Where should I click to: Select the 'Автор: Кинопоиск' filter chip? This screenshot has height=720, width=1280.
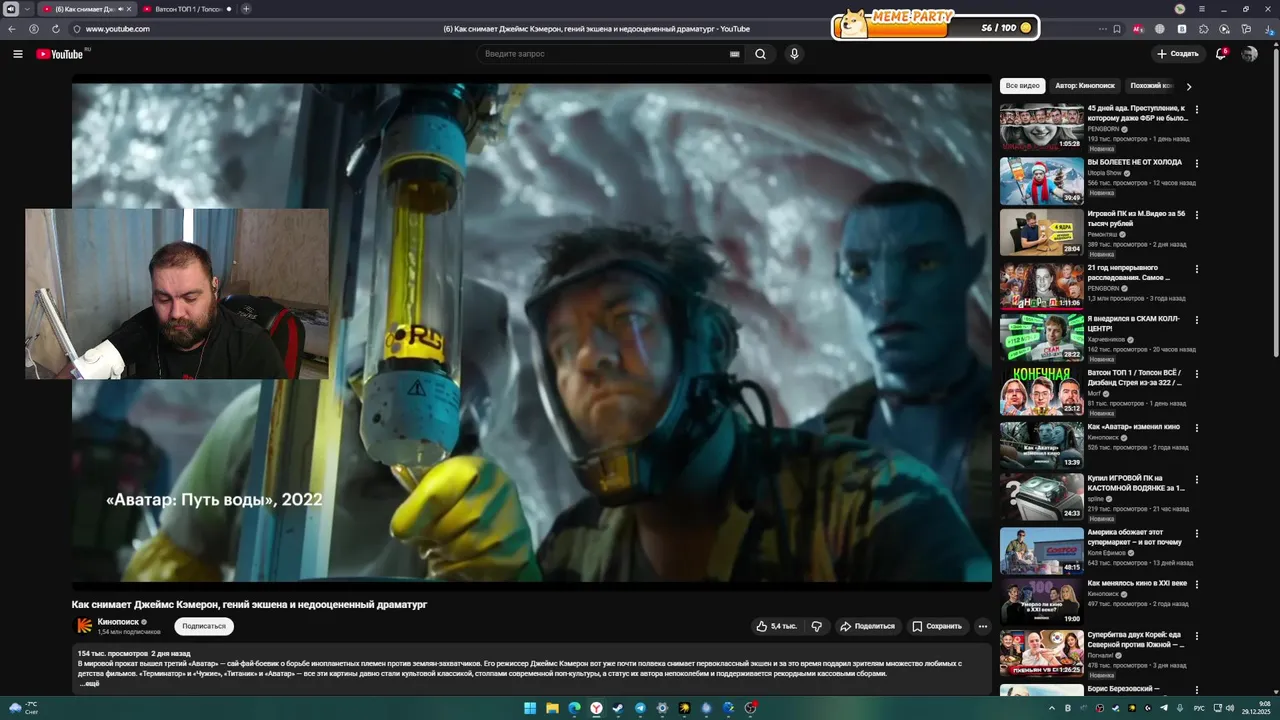(x=1084, y=86)
